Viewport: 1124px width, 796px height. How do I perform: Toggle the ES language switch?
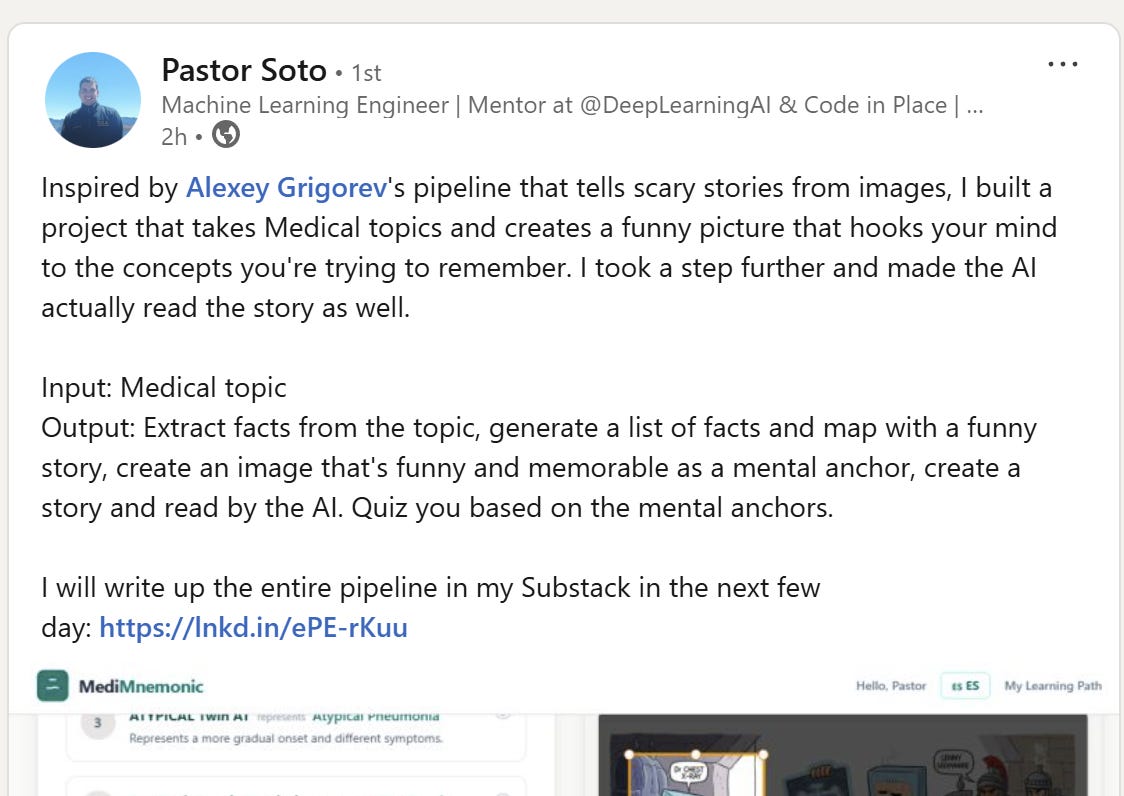tap(965, 686)
